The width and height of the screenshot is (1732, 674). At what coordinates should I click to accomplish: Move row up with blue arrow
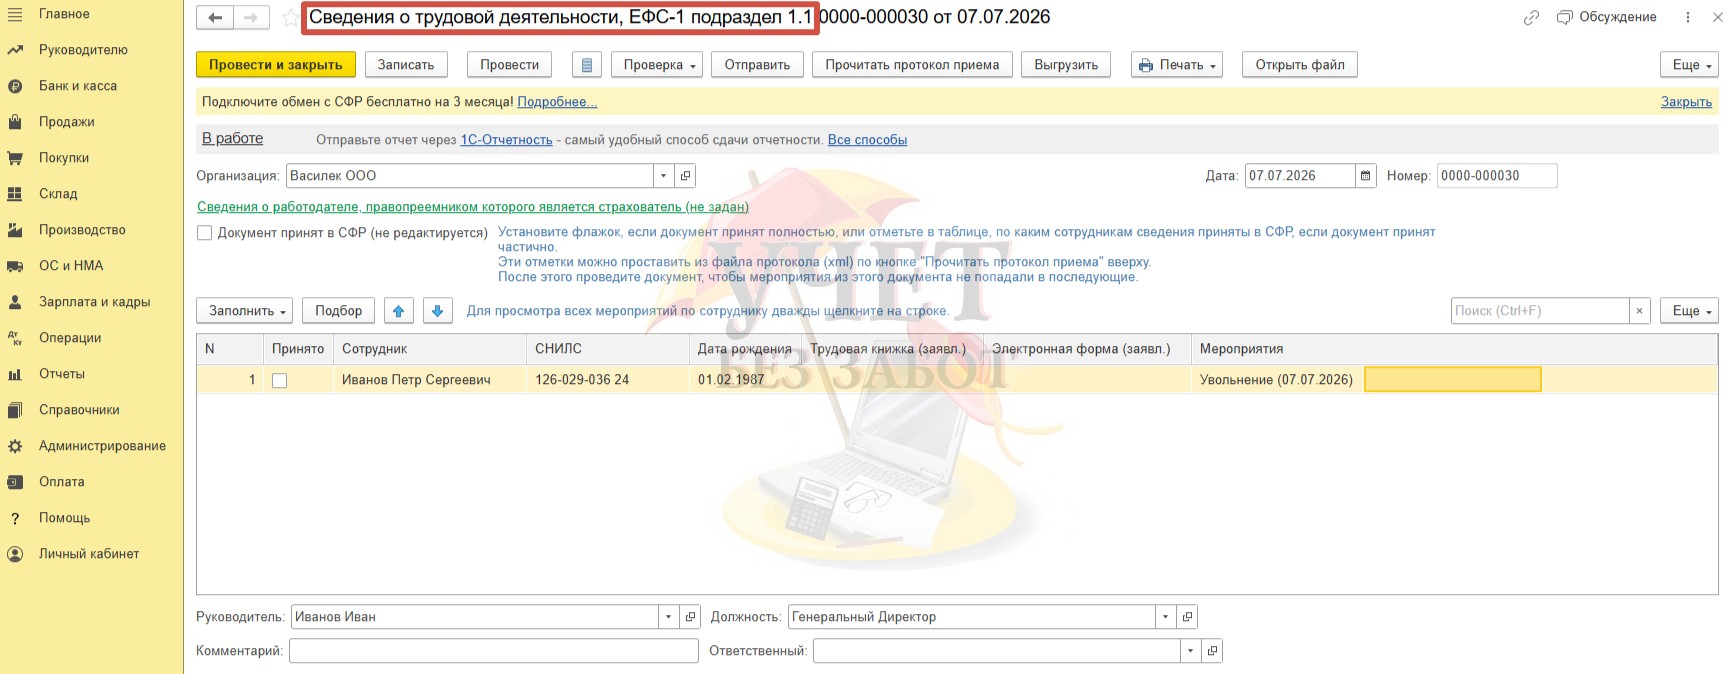(x=399, y=311)
